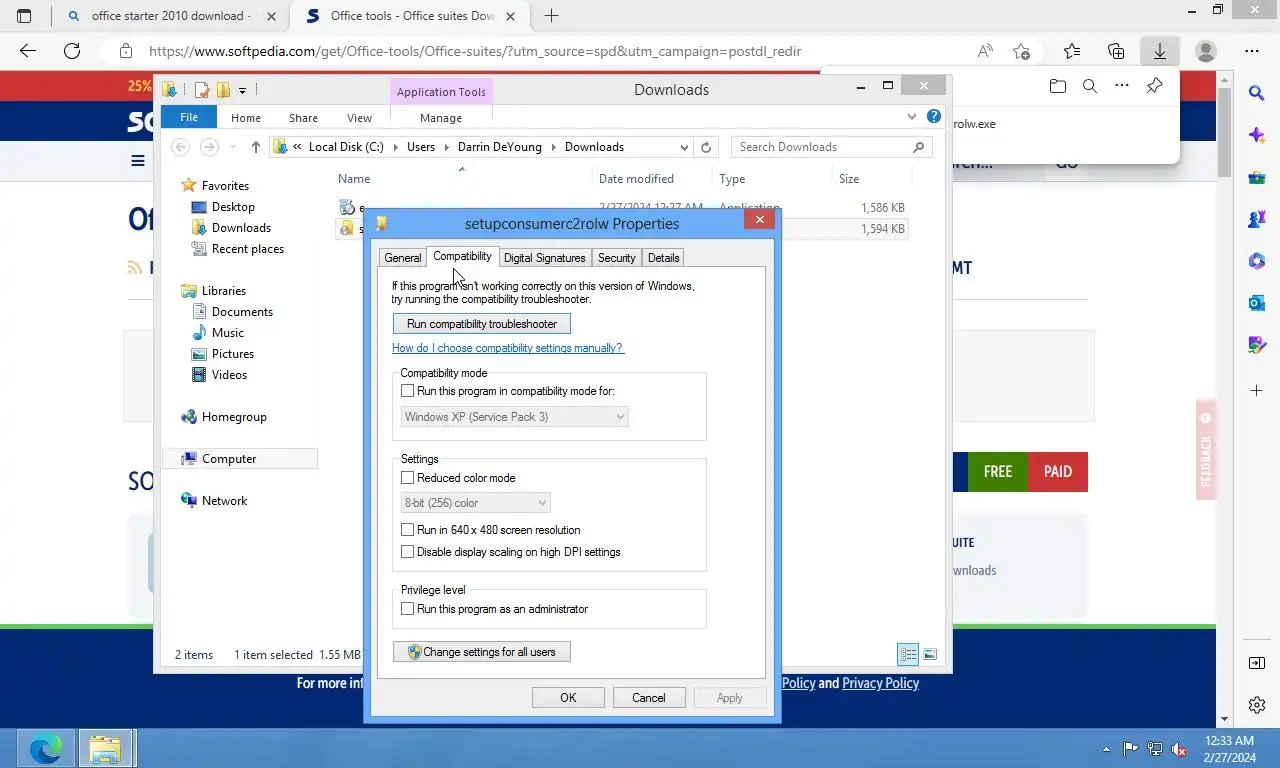Open Explorer help question mark icon
Image resolution: width=1280 pixels, height=768 pixels.
tap(934, 117)
